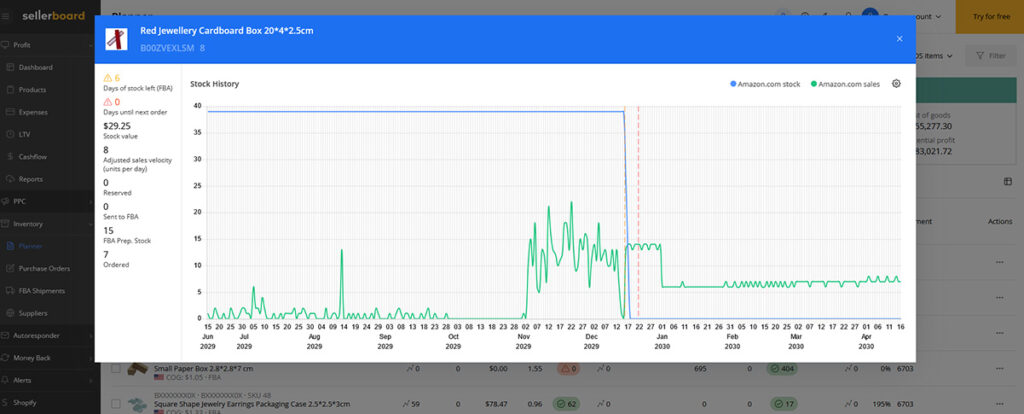
Task: Click the green 17 badge in Square Shape row
Action: pyautogui.click(x=784, y=404)
